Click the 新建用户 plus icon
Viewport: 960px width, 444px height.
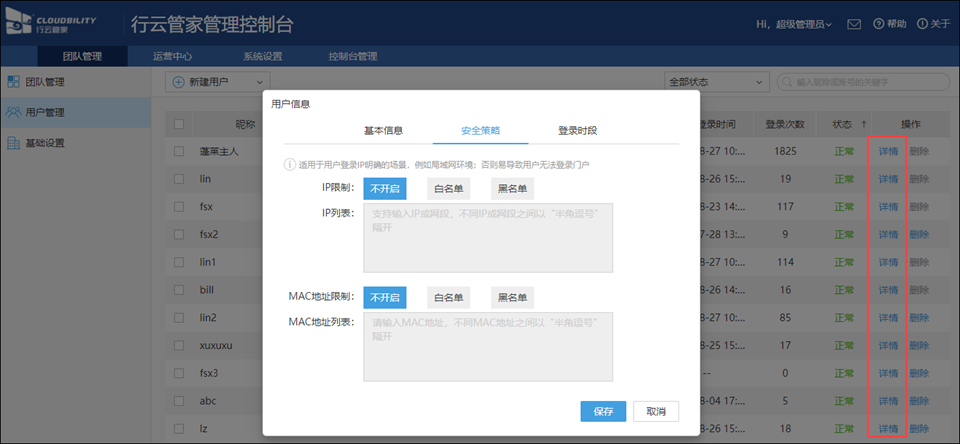coord(178,82)
